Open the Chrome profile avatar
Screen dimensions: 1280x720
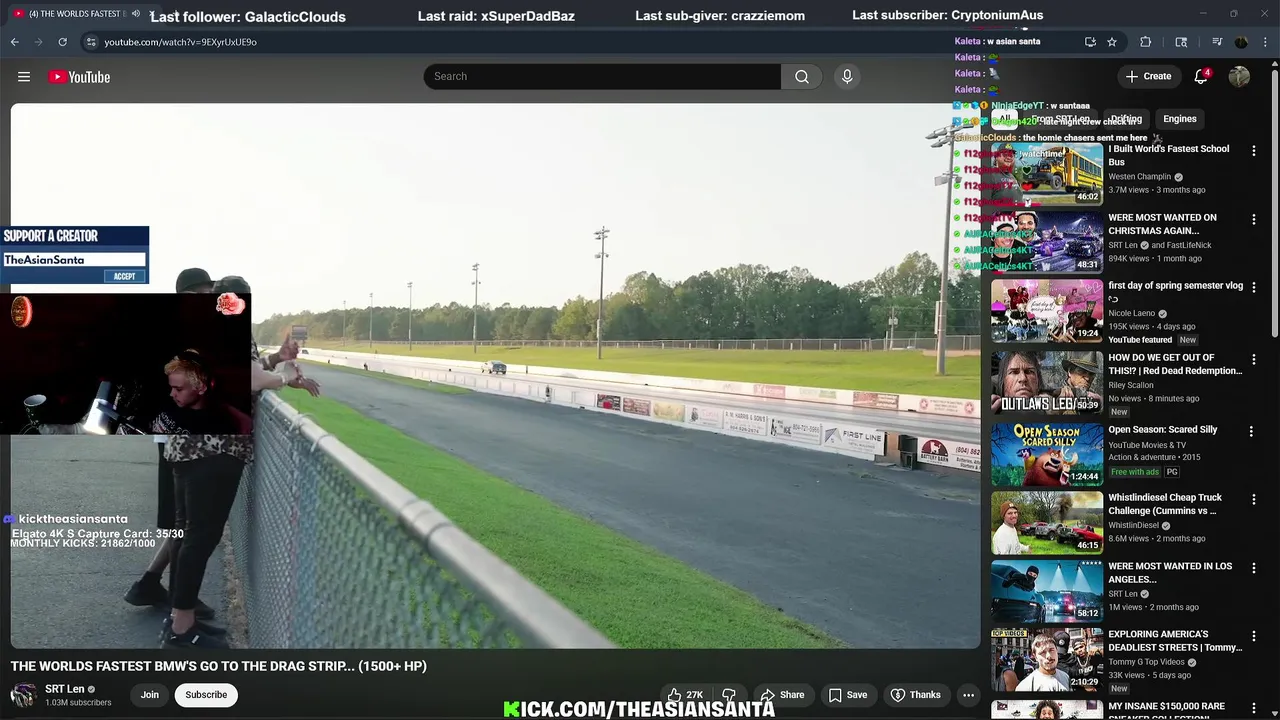point(1241,42)
